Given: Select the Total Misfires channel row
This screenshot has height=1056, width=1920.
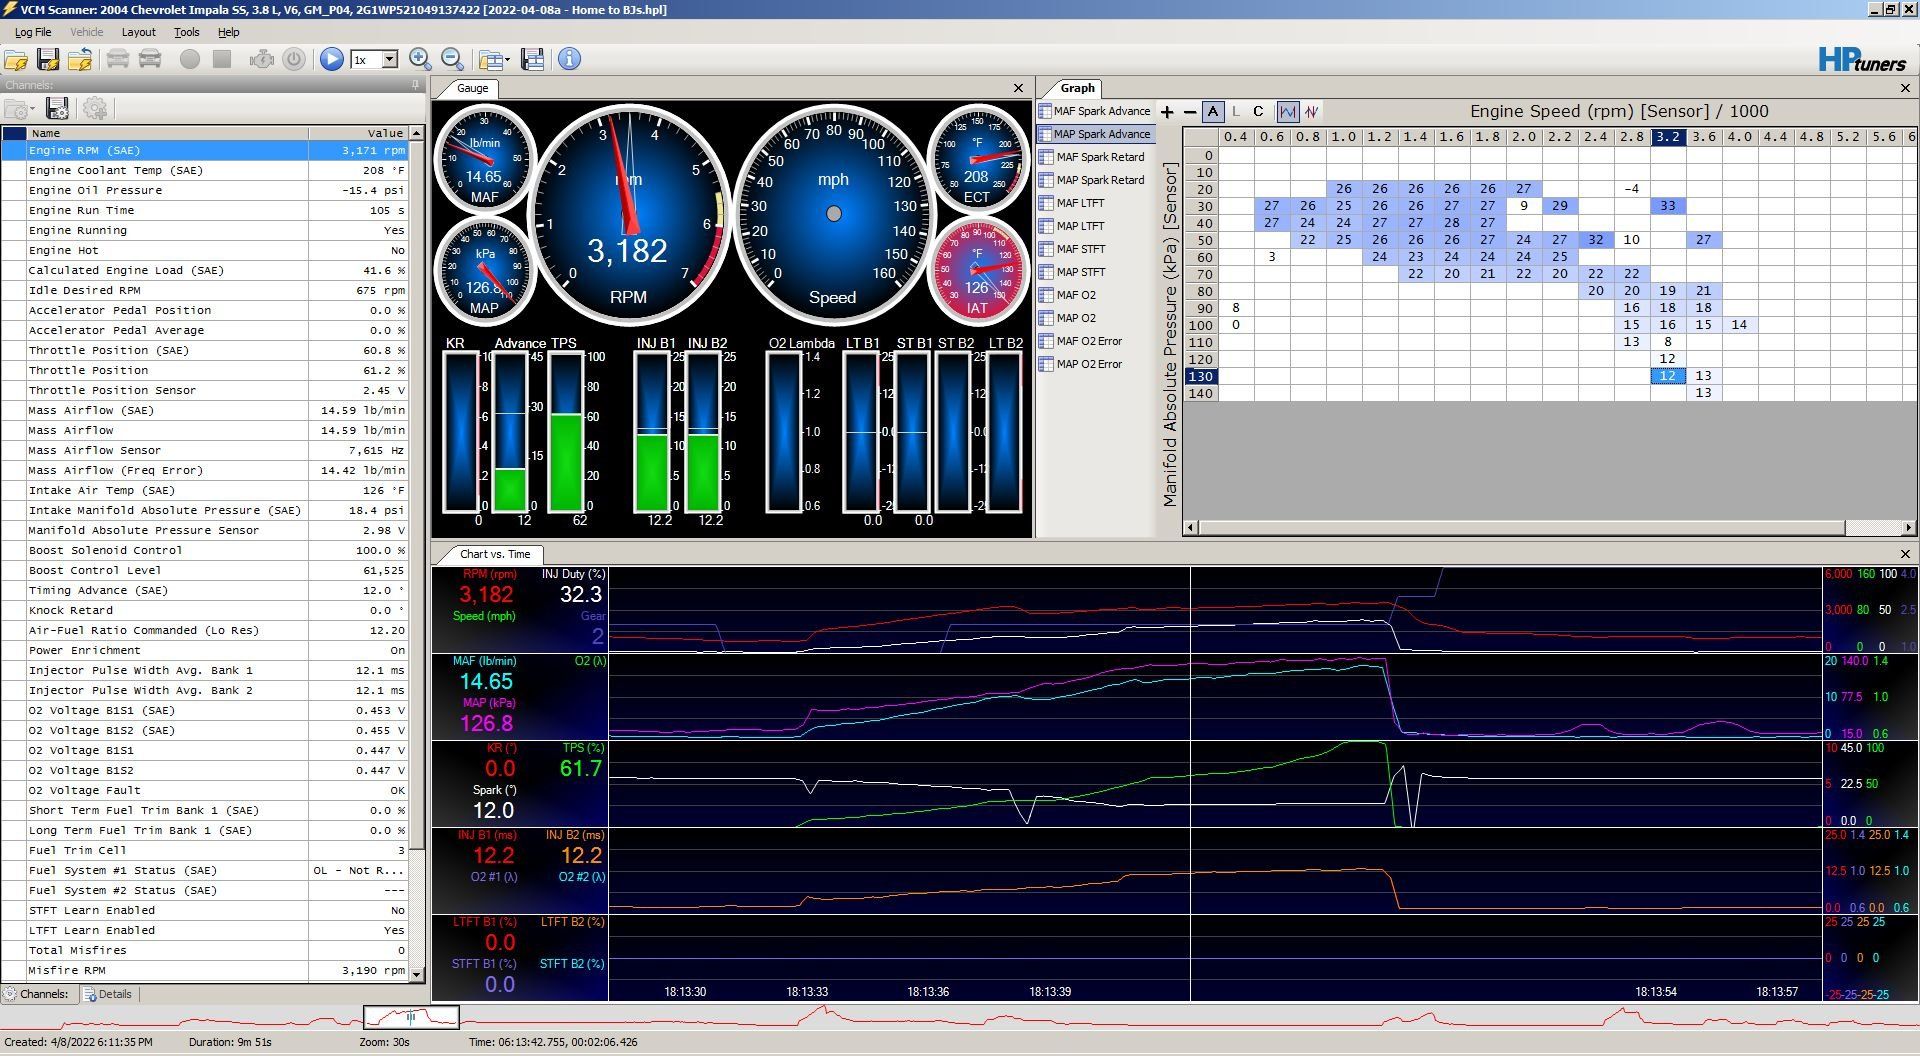Looking at the screenshot, I should point(205,950).
